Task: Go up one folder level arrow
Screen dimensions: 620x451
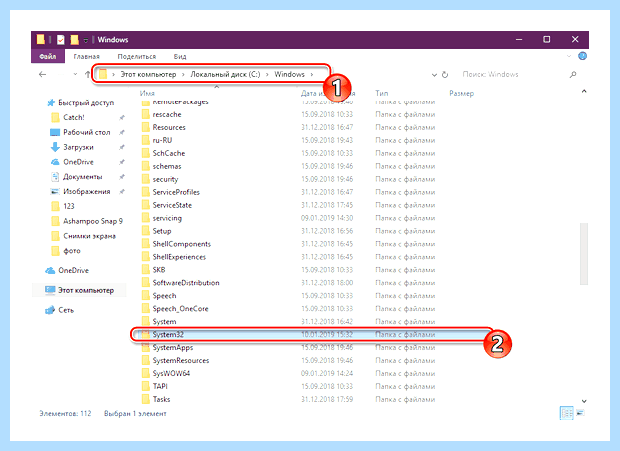Action: pos(87,74)
